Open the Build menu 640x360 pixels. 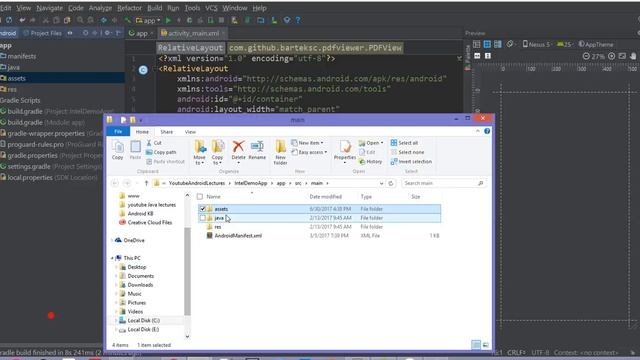tap(154, 8)
